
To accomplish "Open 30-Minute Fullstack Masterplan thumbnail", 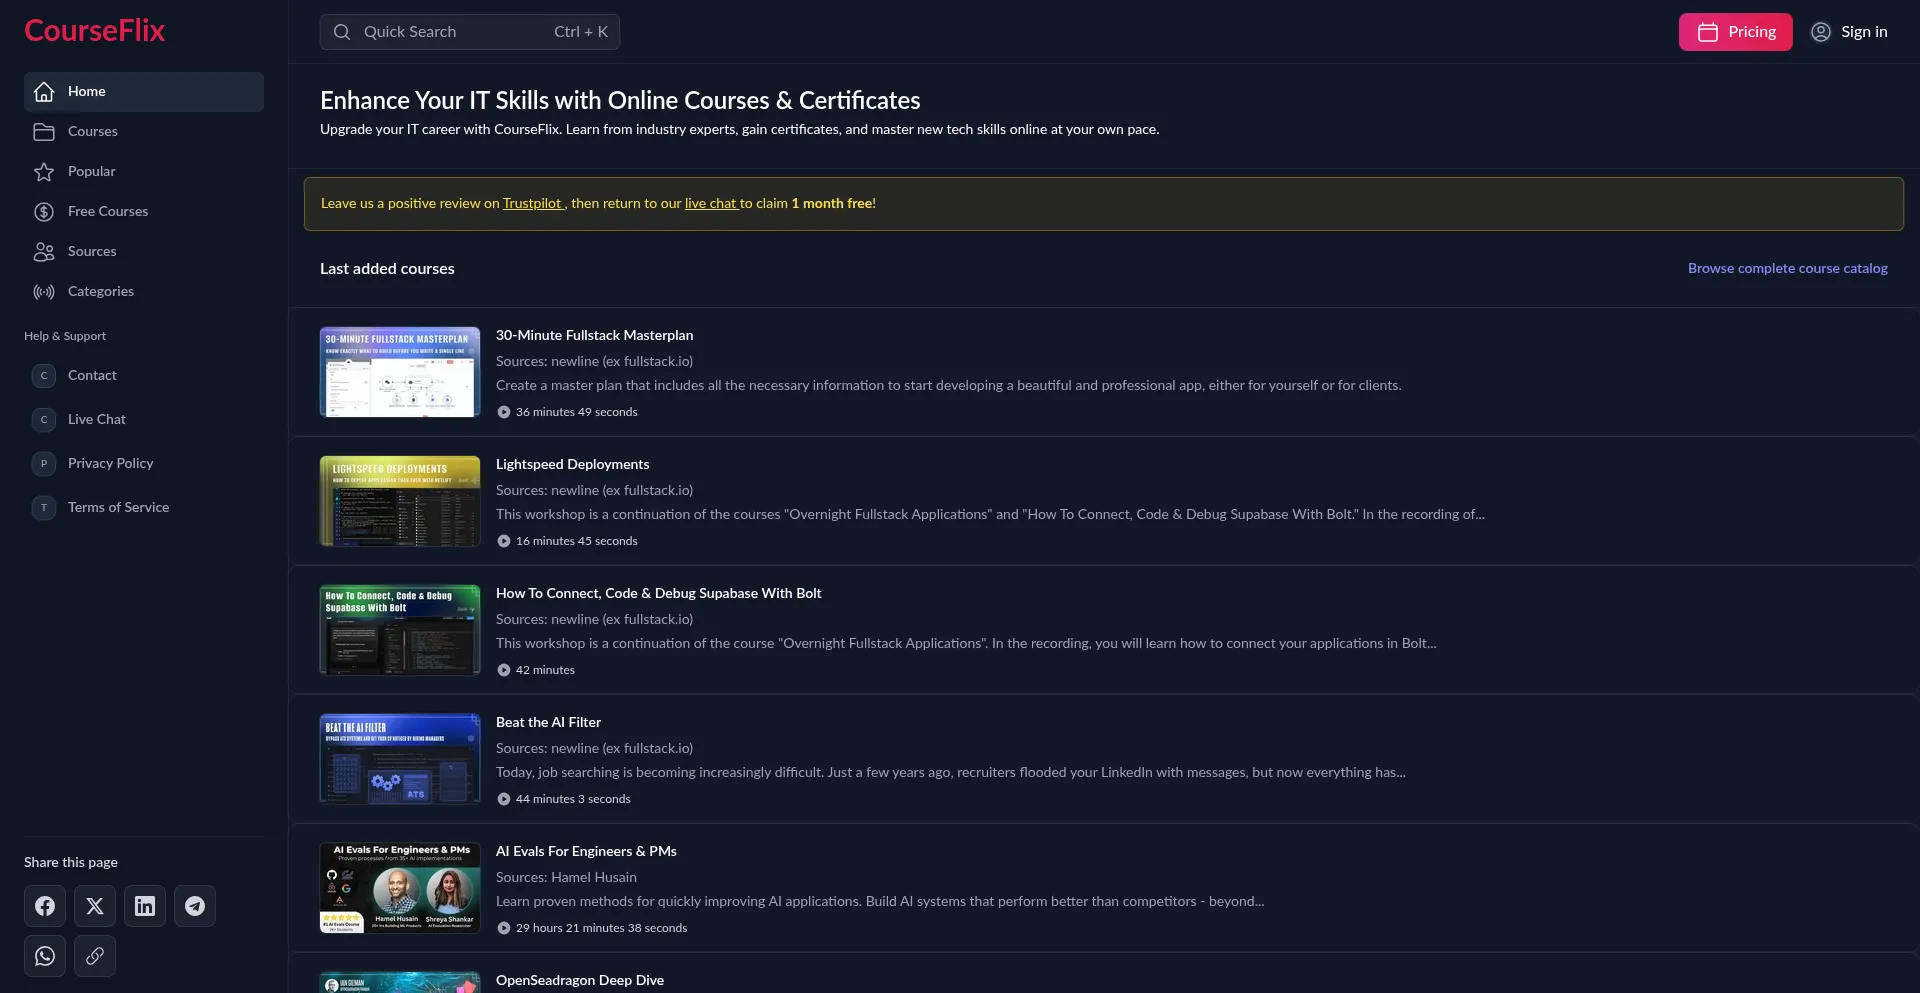I will pyautogui.click(x=400, y=372).
